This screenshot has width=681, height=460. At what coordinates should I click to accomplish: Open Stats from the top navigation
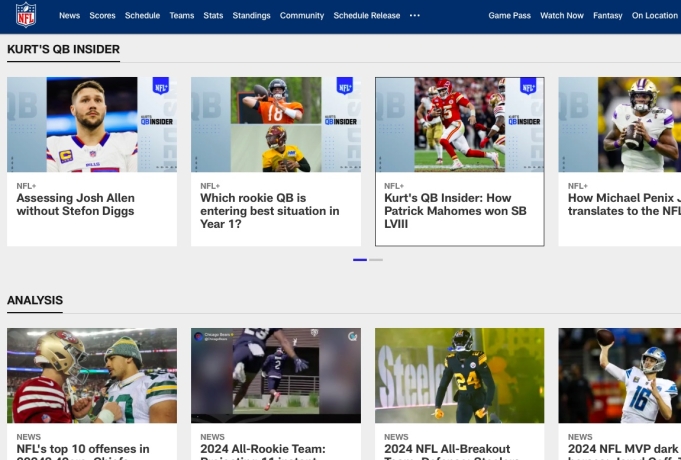click(x=213, y=15)
